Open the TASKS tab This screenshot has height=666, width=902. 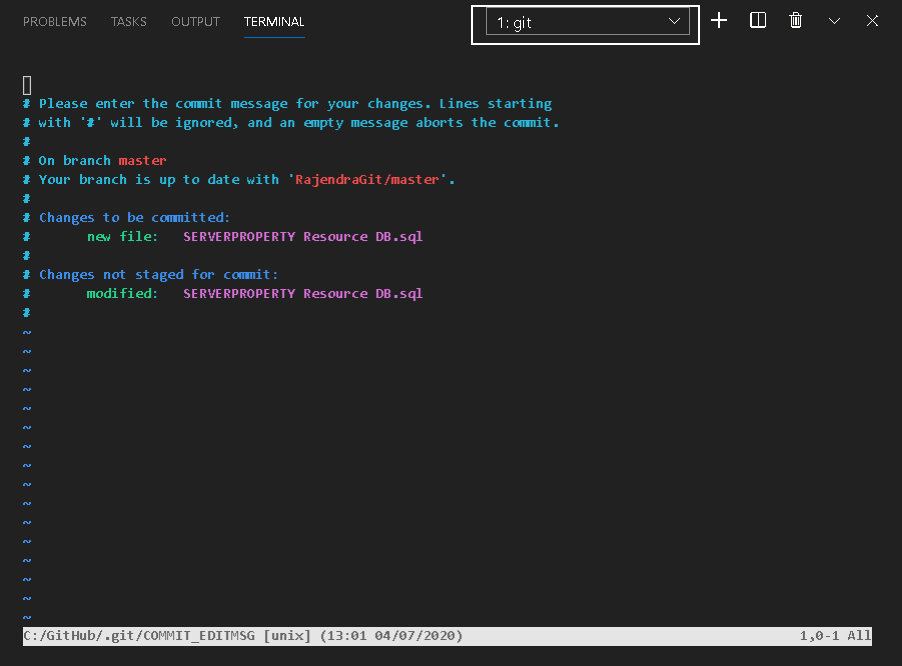click(129, 22)
